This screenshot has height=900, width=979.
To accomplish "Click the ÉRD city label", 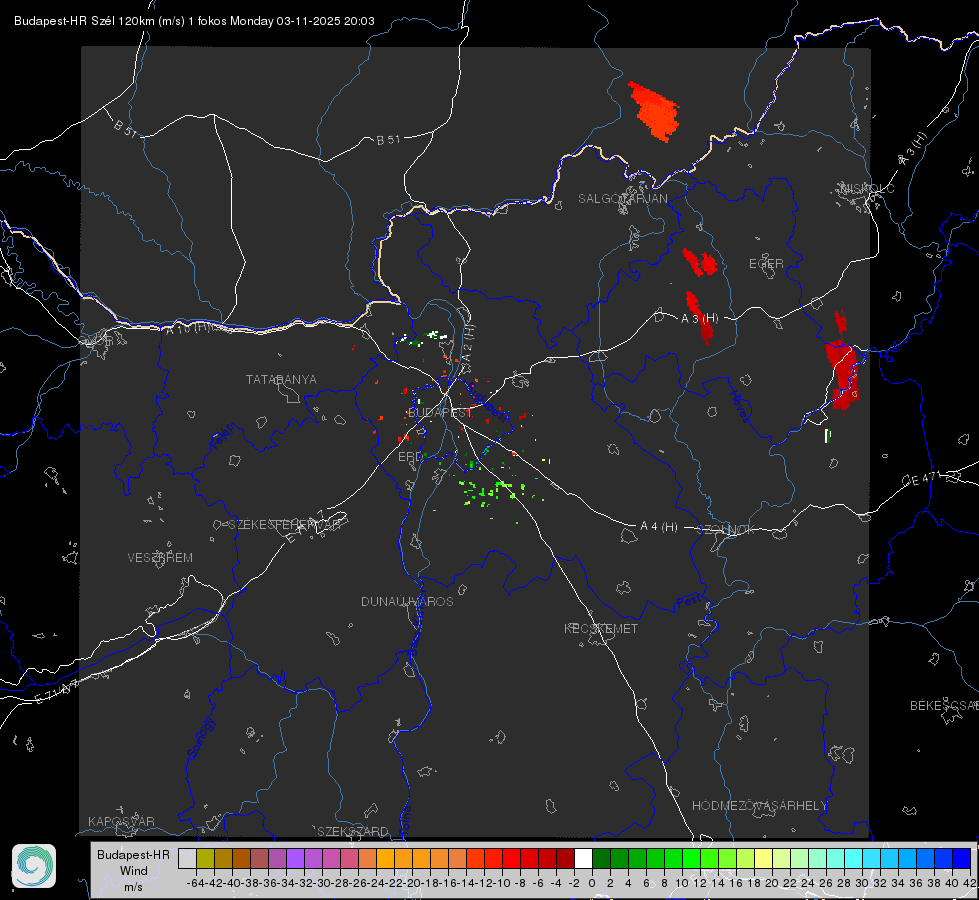I will pyautogui.click(x=410, y=457).
